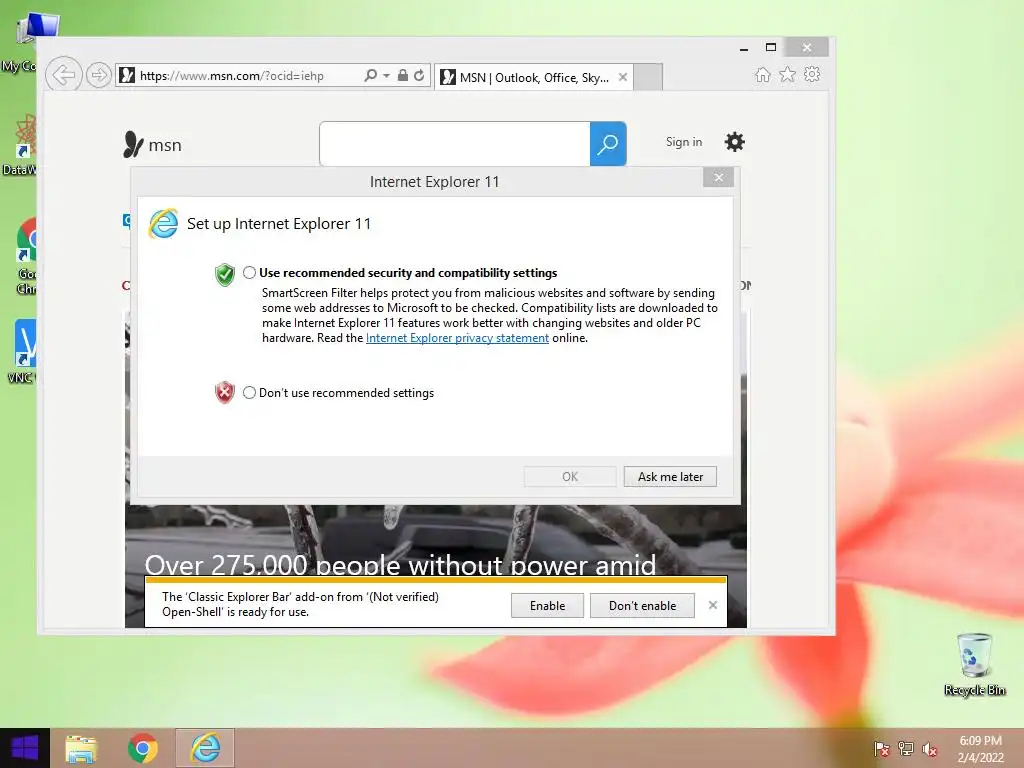Screen dimensions: 1024x768
Task: Click the Ask me later button
Action: tap(670, 477)
